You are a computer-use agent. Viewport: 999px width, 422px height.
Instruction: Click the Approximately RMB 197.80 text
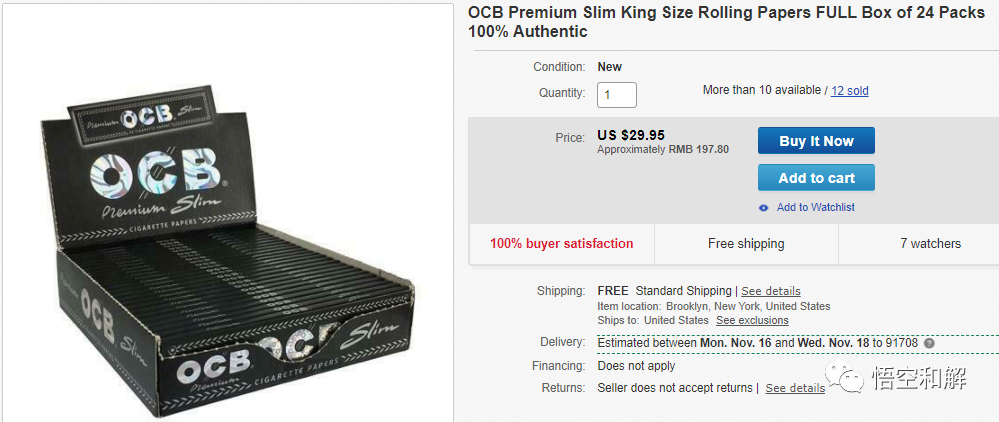(663, 150)
